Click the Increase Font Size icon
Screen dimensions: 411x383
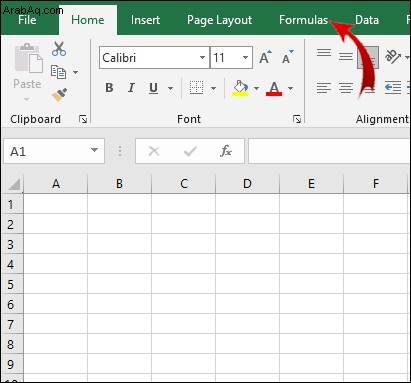click(x=265, y=57)
